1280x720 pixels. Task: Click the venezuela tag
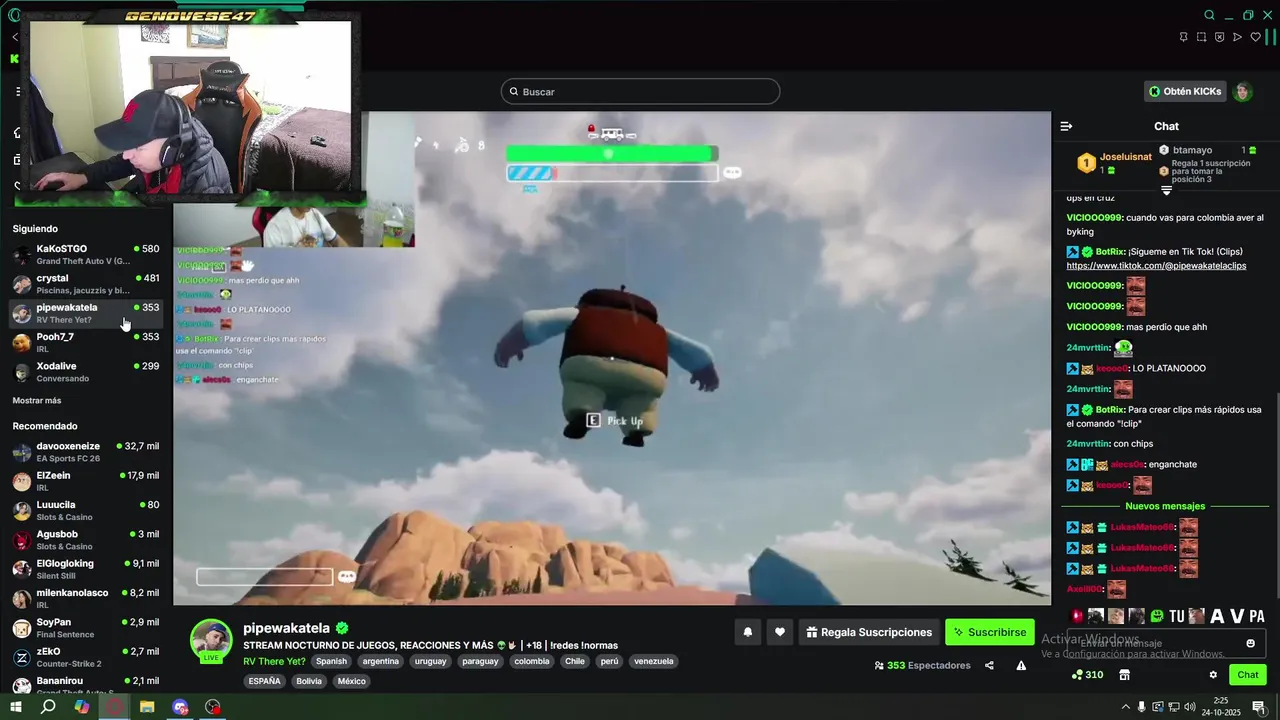click(654, 661)
